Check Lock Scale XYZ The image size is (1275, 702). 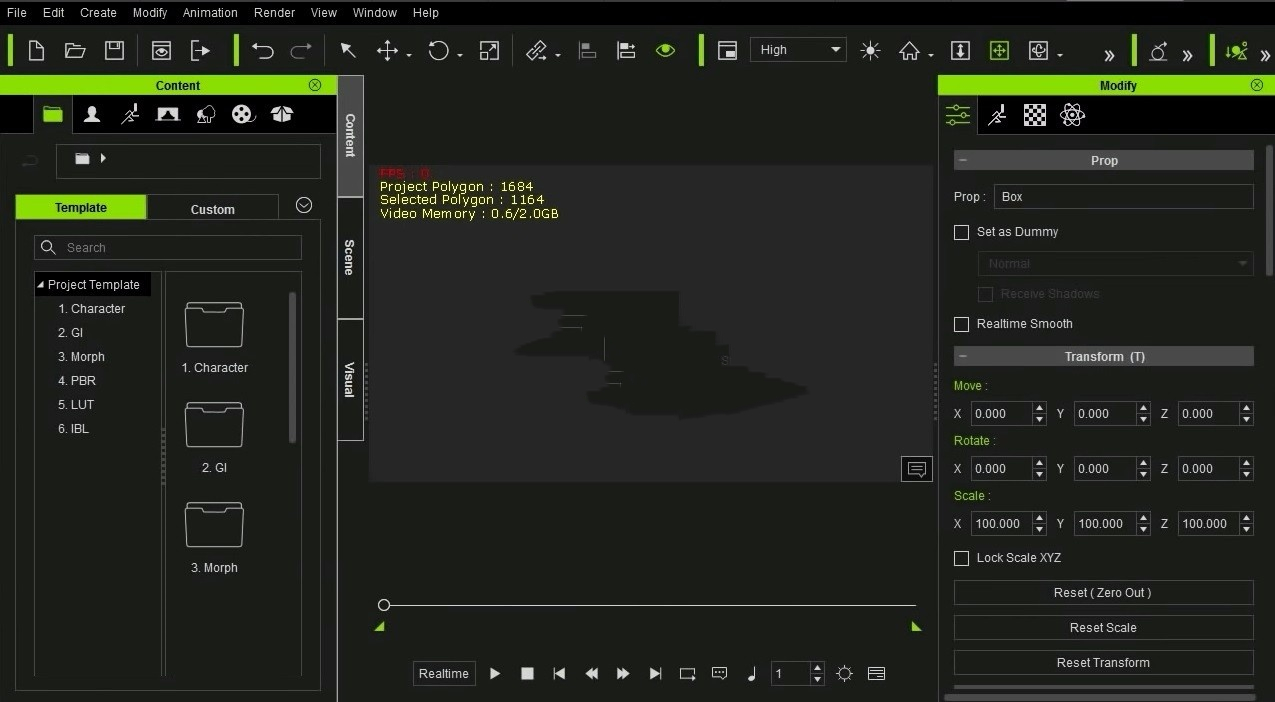961,558
